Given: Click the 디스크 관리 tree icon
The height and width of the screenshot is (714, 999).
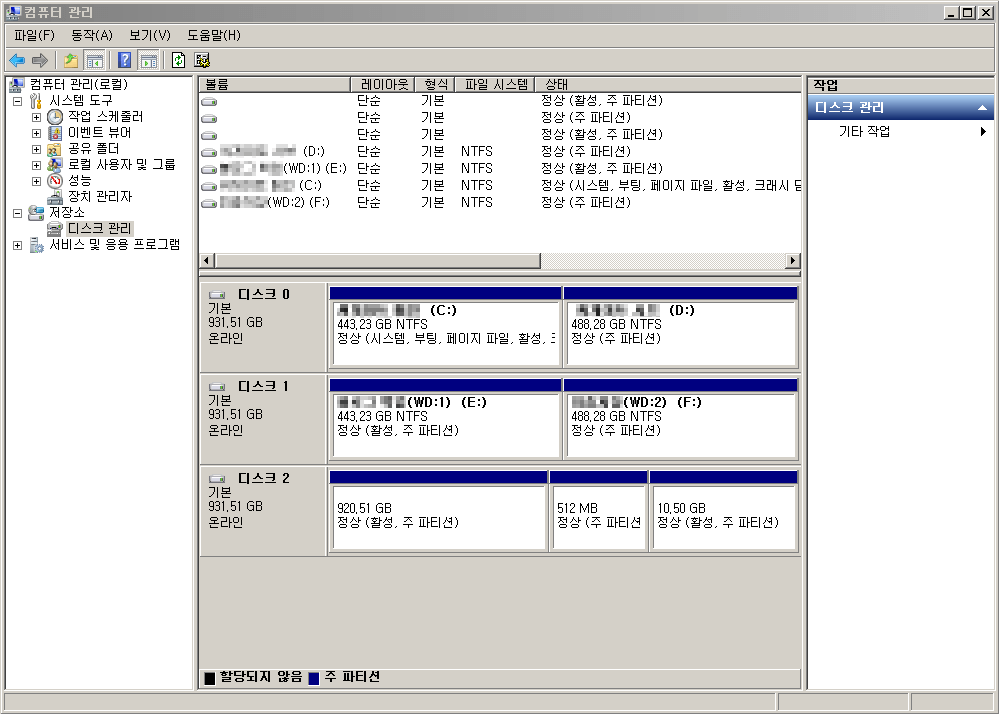Looking at the screenshot, I should (55, 229).
